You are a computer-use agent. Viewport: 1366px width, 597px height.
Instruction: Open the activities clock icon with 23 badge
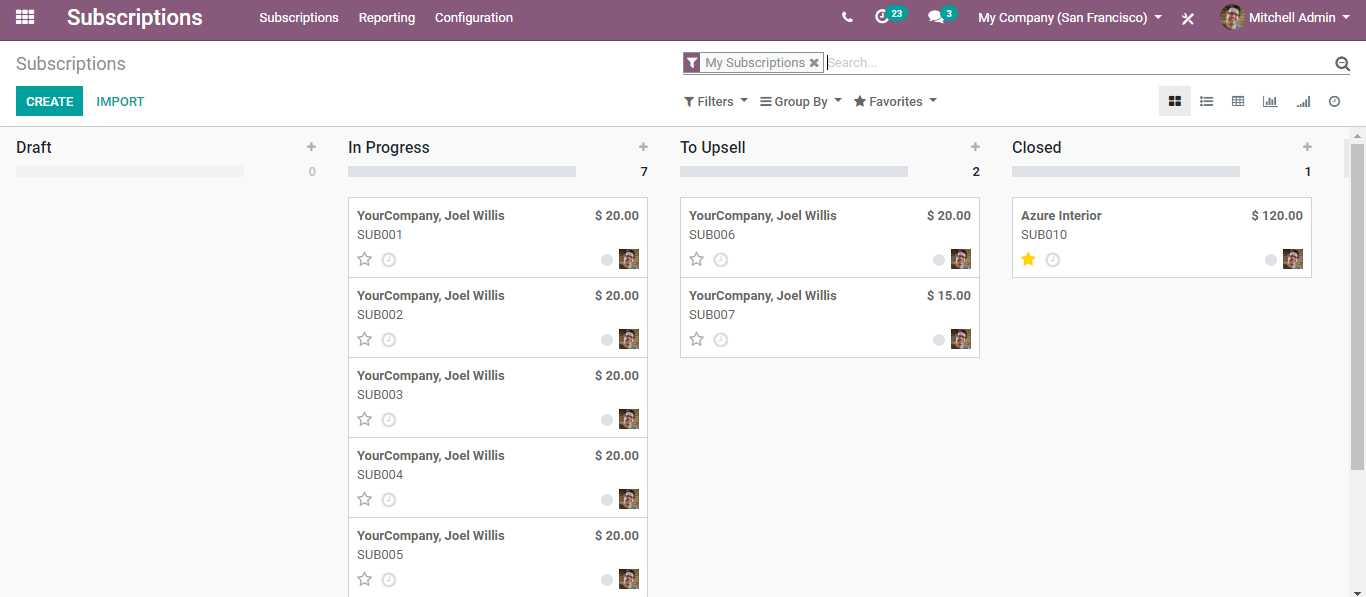pyautogui.click(x=882, y=17)
